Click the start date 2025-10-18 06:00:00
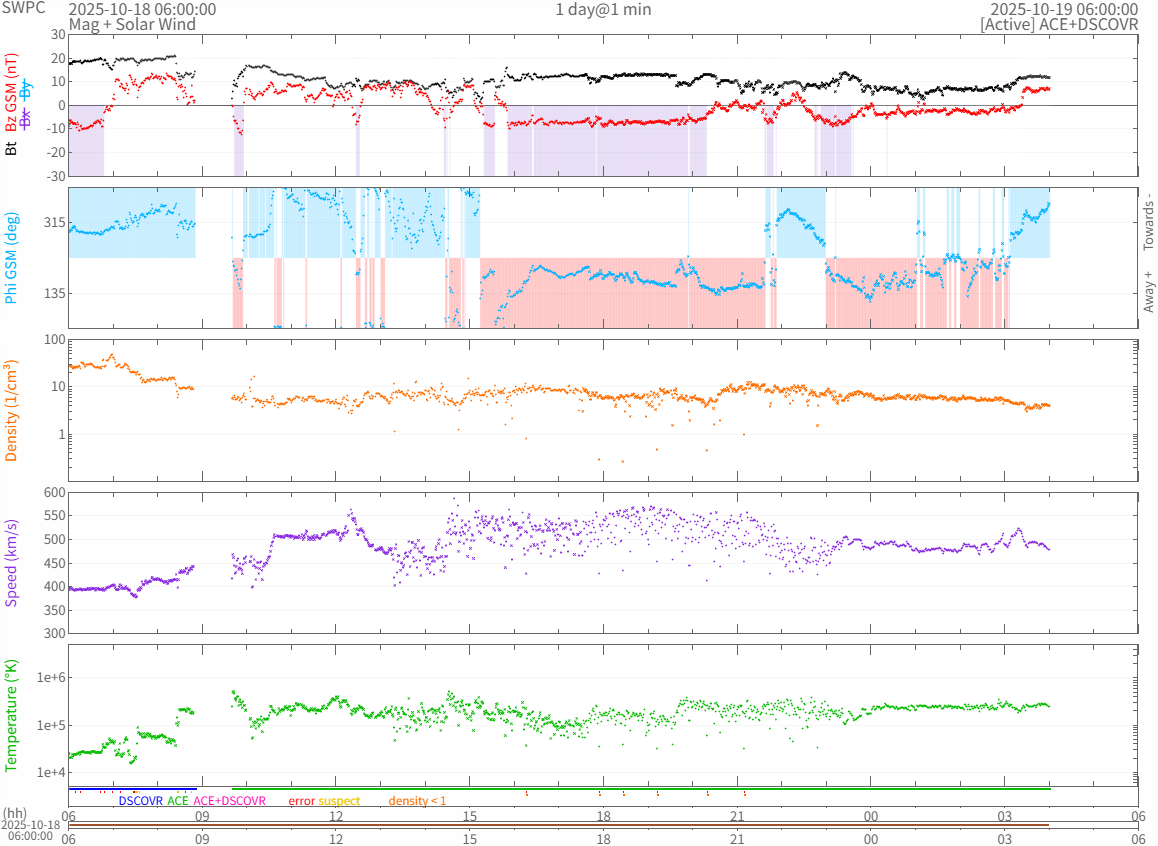 (x=141, y=9)
